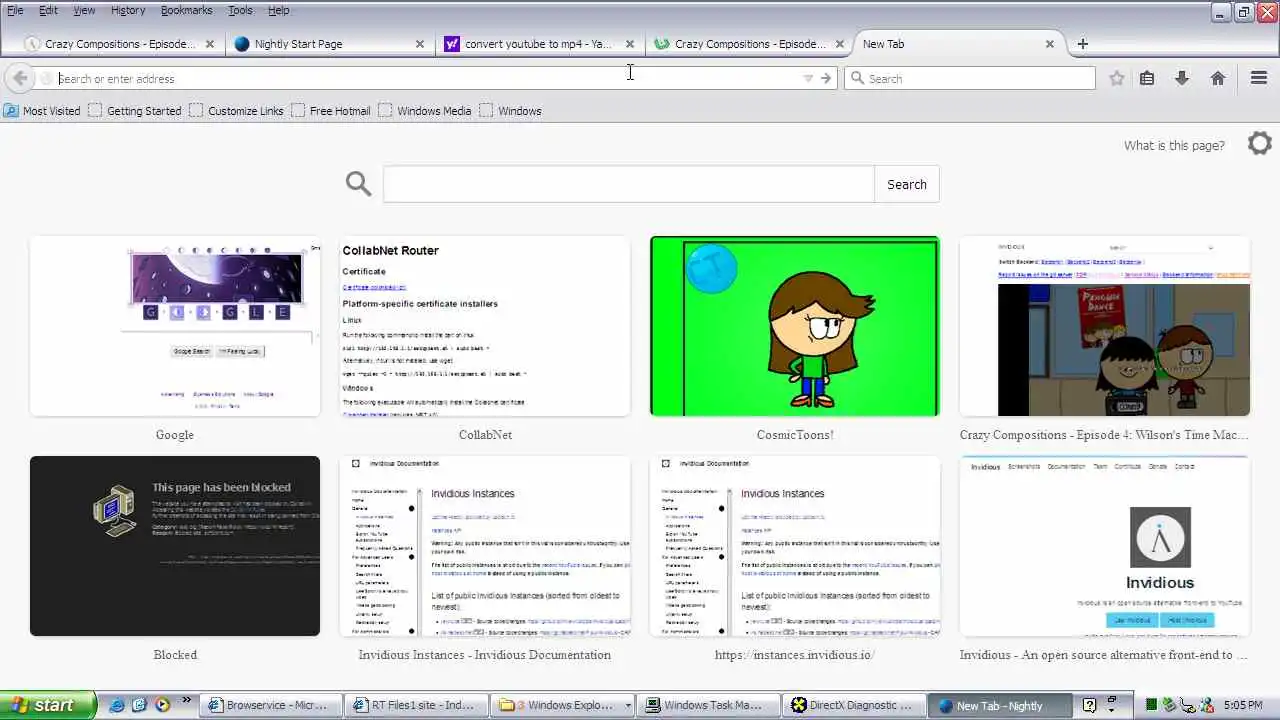The image size is (1280, 720).
Task: Go to Home page icon
Action: tap(1218, 78)
